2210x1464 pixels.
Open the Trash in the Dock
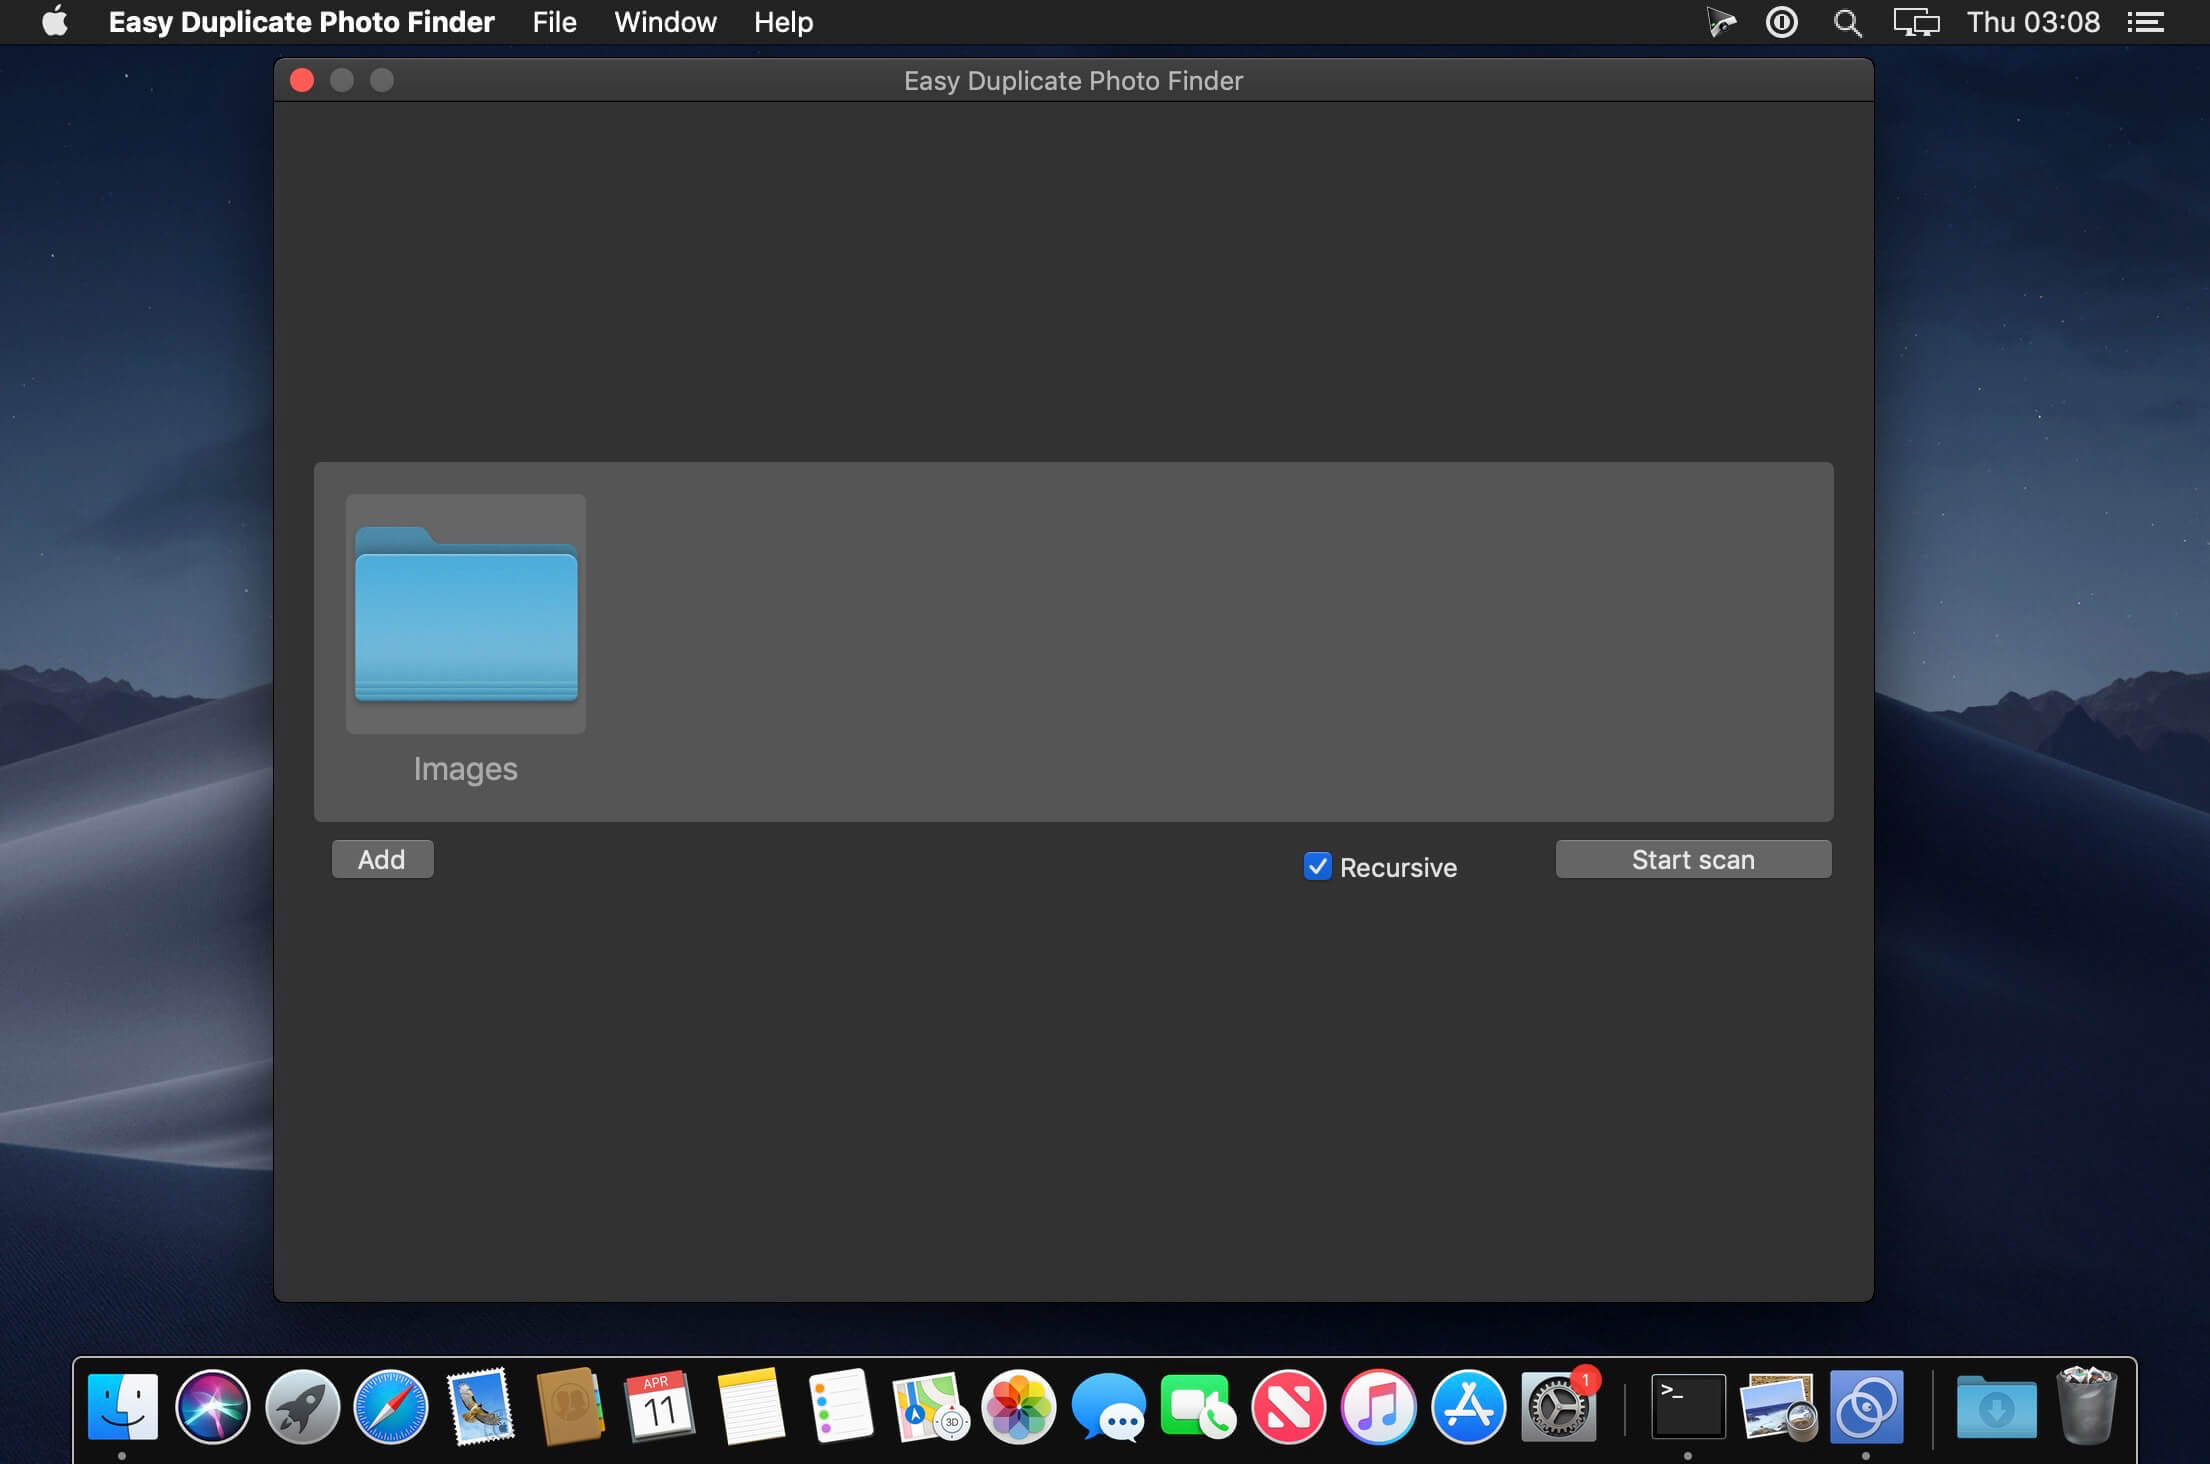click(2086, 1406)
